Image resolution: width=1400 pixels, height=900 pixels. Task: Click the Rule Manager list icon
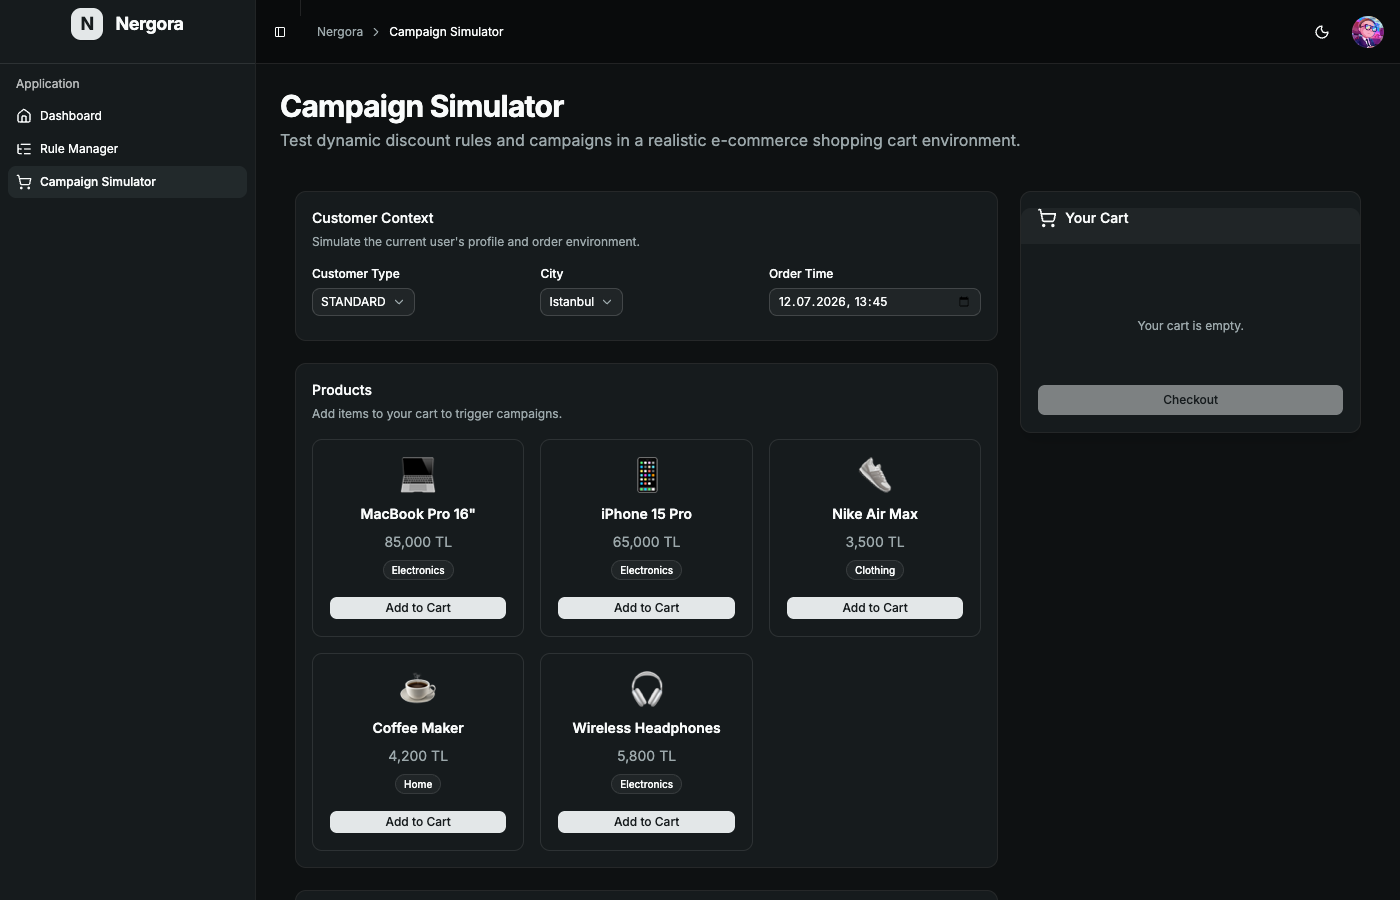24,149
